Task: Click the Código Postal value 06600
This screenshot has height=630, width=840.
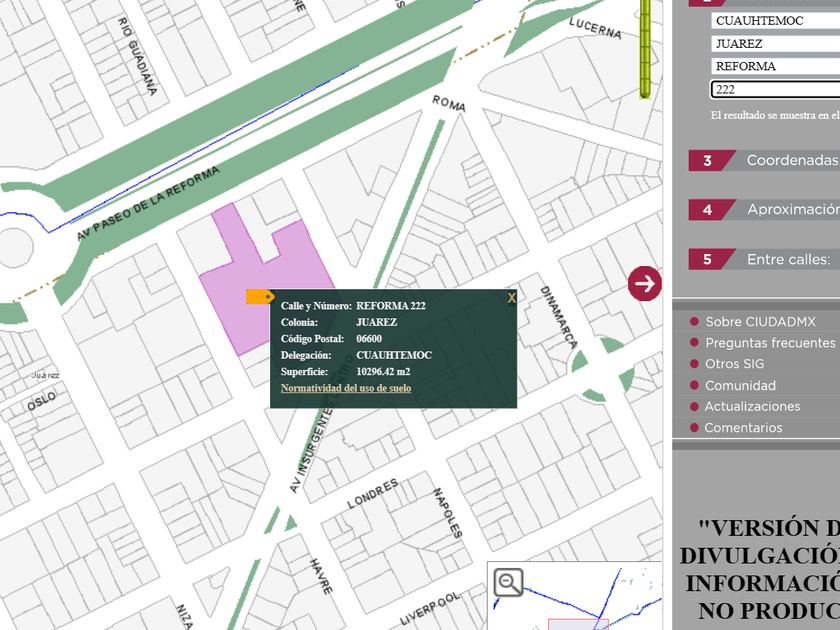Action: coord(369,339)
